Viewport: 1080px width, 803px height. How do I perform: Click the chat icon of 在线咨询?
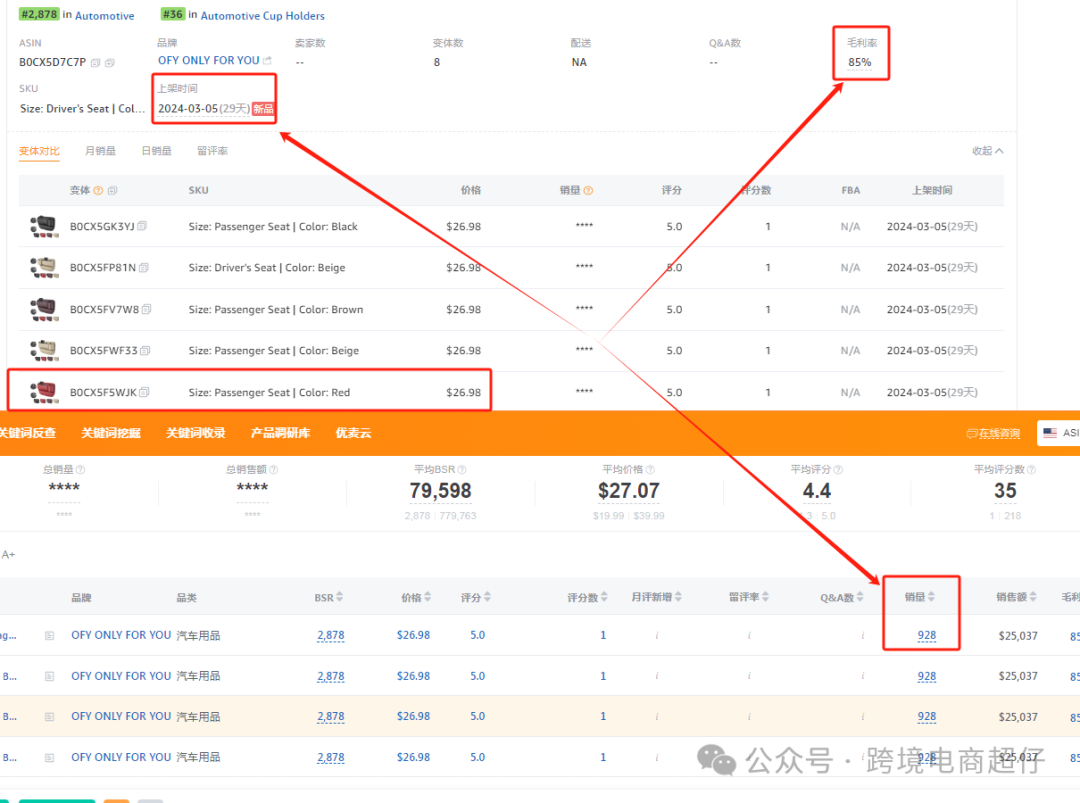pyautogui.click(x=972, y=434)
